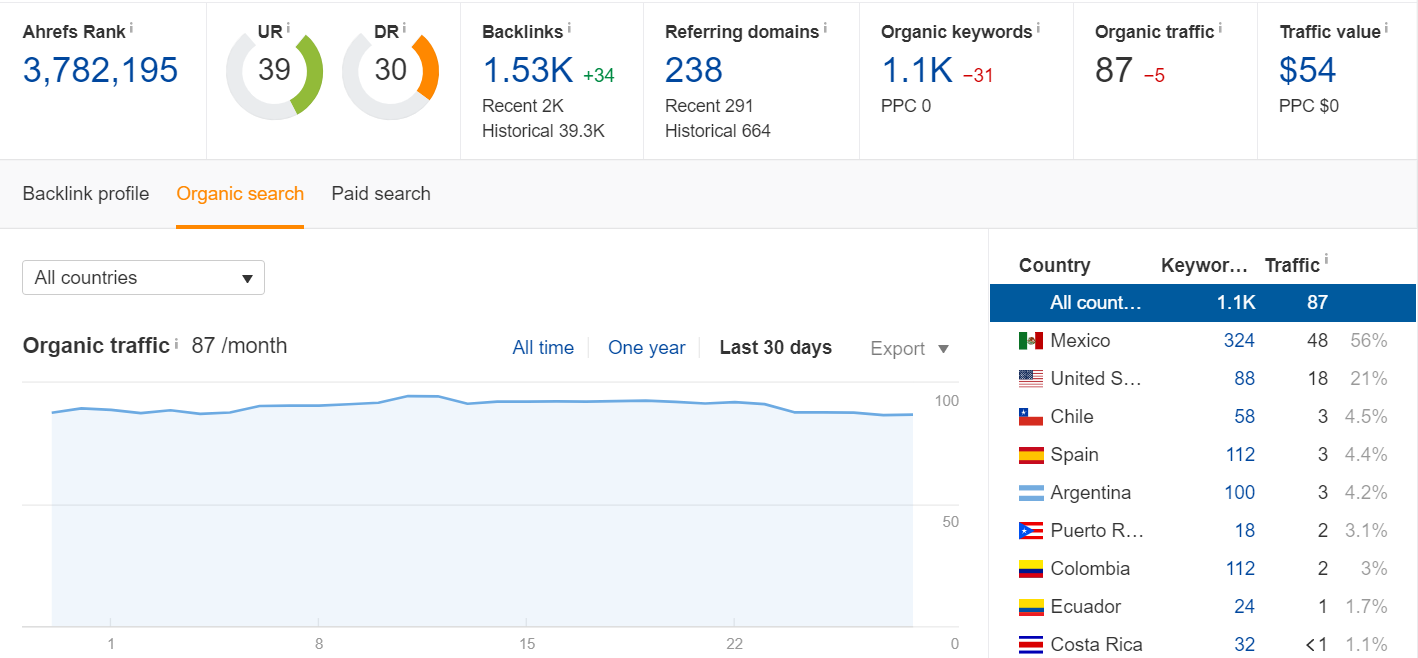This screenshot has height=658, width=1418.
Task: Open Ecuador's 24 keywords link
Action: click(1244, 607)
